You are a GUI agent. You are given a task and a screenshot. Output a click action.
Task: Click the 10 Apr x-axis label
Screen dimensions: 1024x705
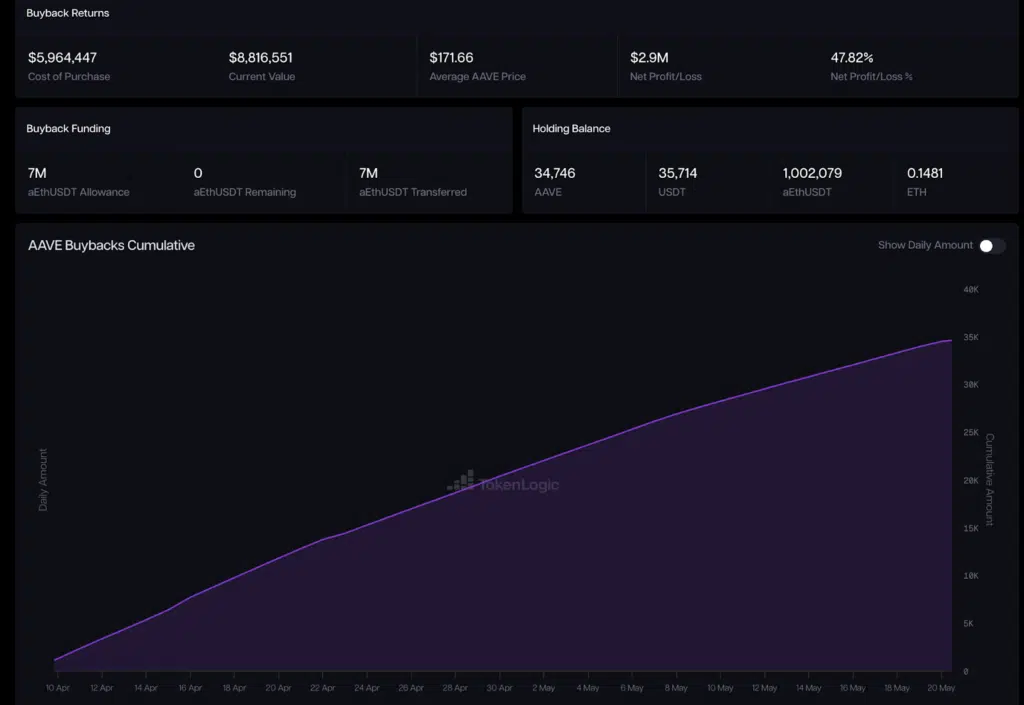pos(57,688)
